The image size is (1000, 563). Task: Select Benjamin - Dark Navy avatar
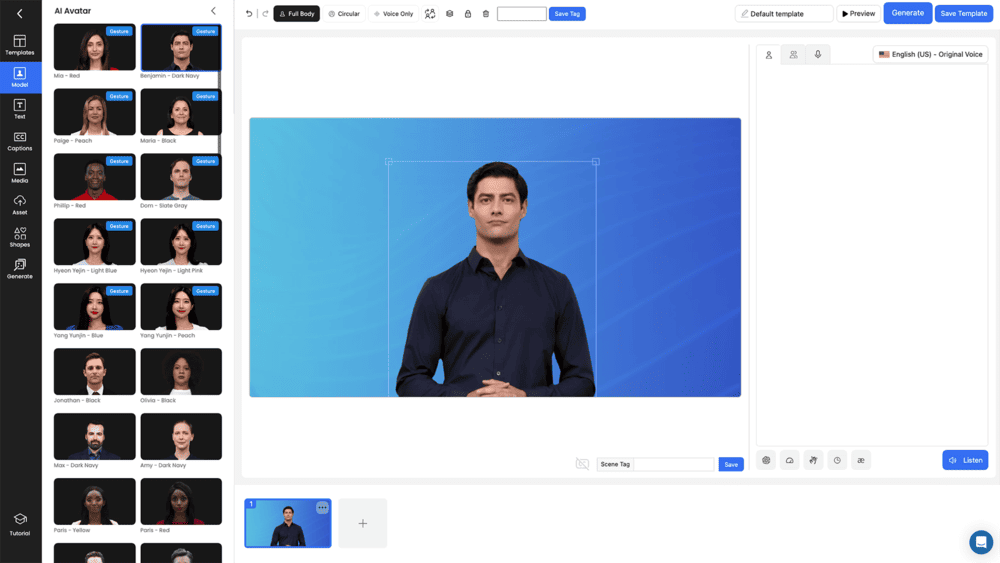pyautogui.click(x=181, y=47)
